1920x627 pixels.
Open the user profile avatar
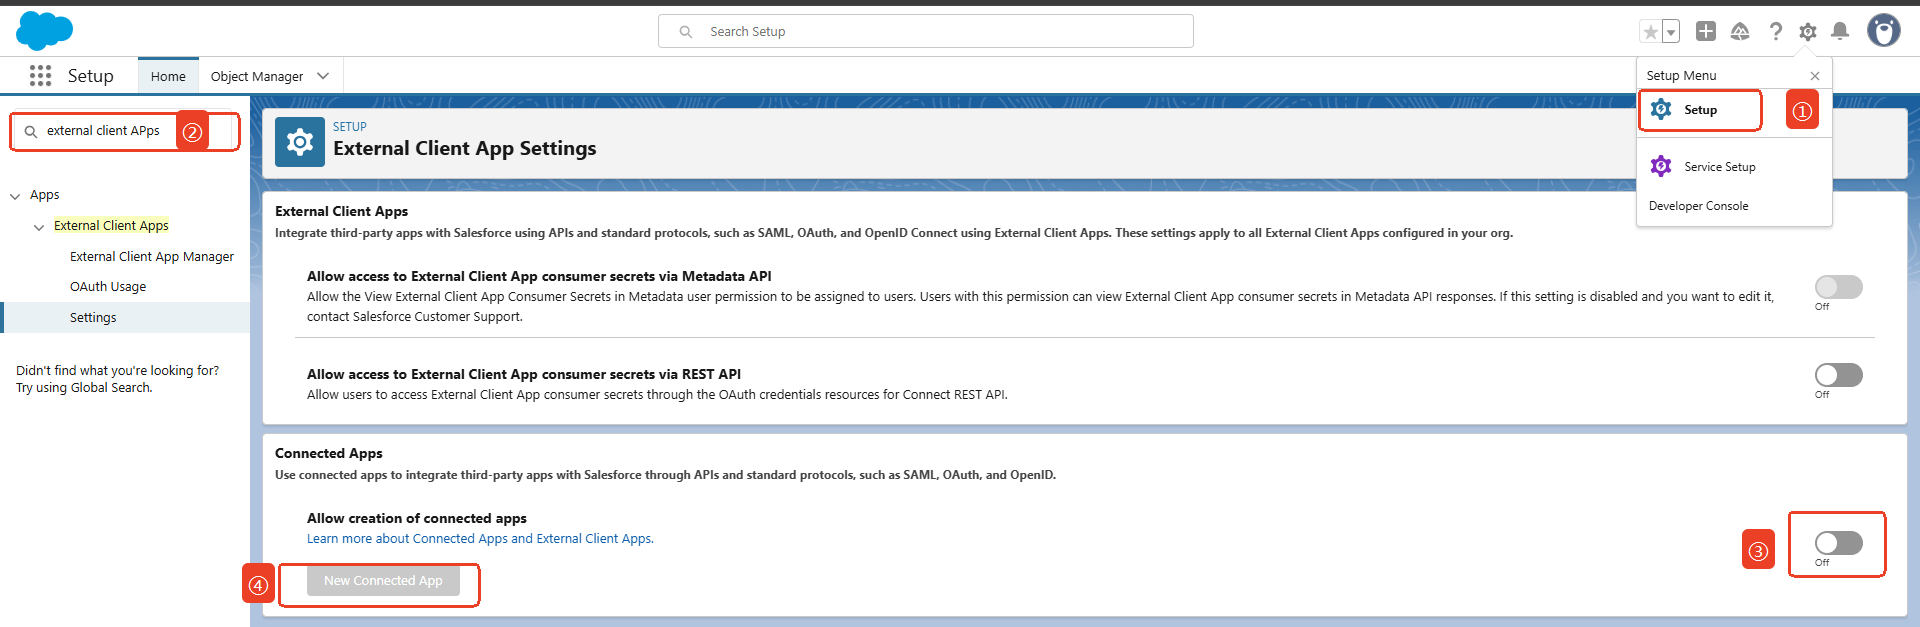1884,31
